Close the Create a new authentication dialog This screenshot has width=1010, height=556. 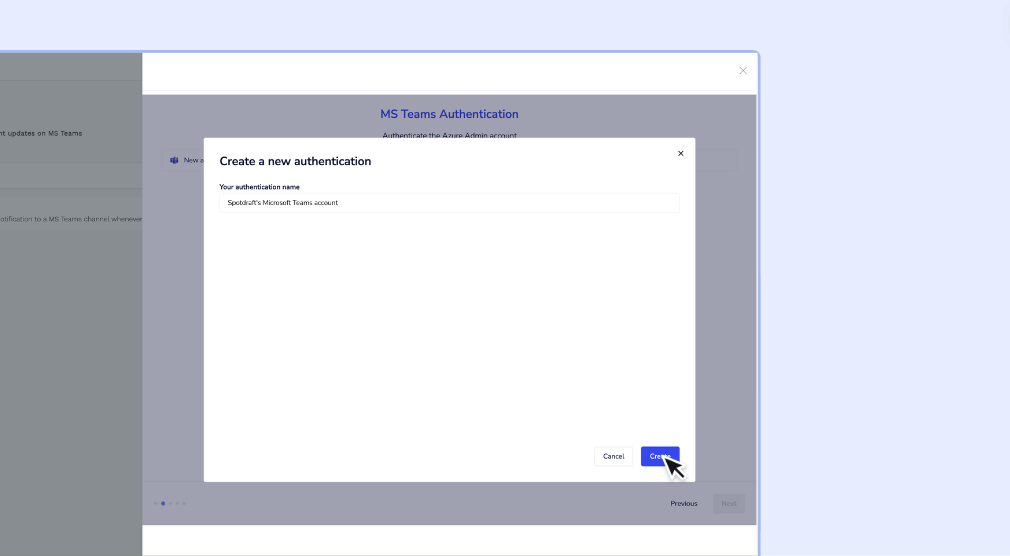[x=680, y=153]
